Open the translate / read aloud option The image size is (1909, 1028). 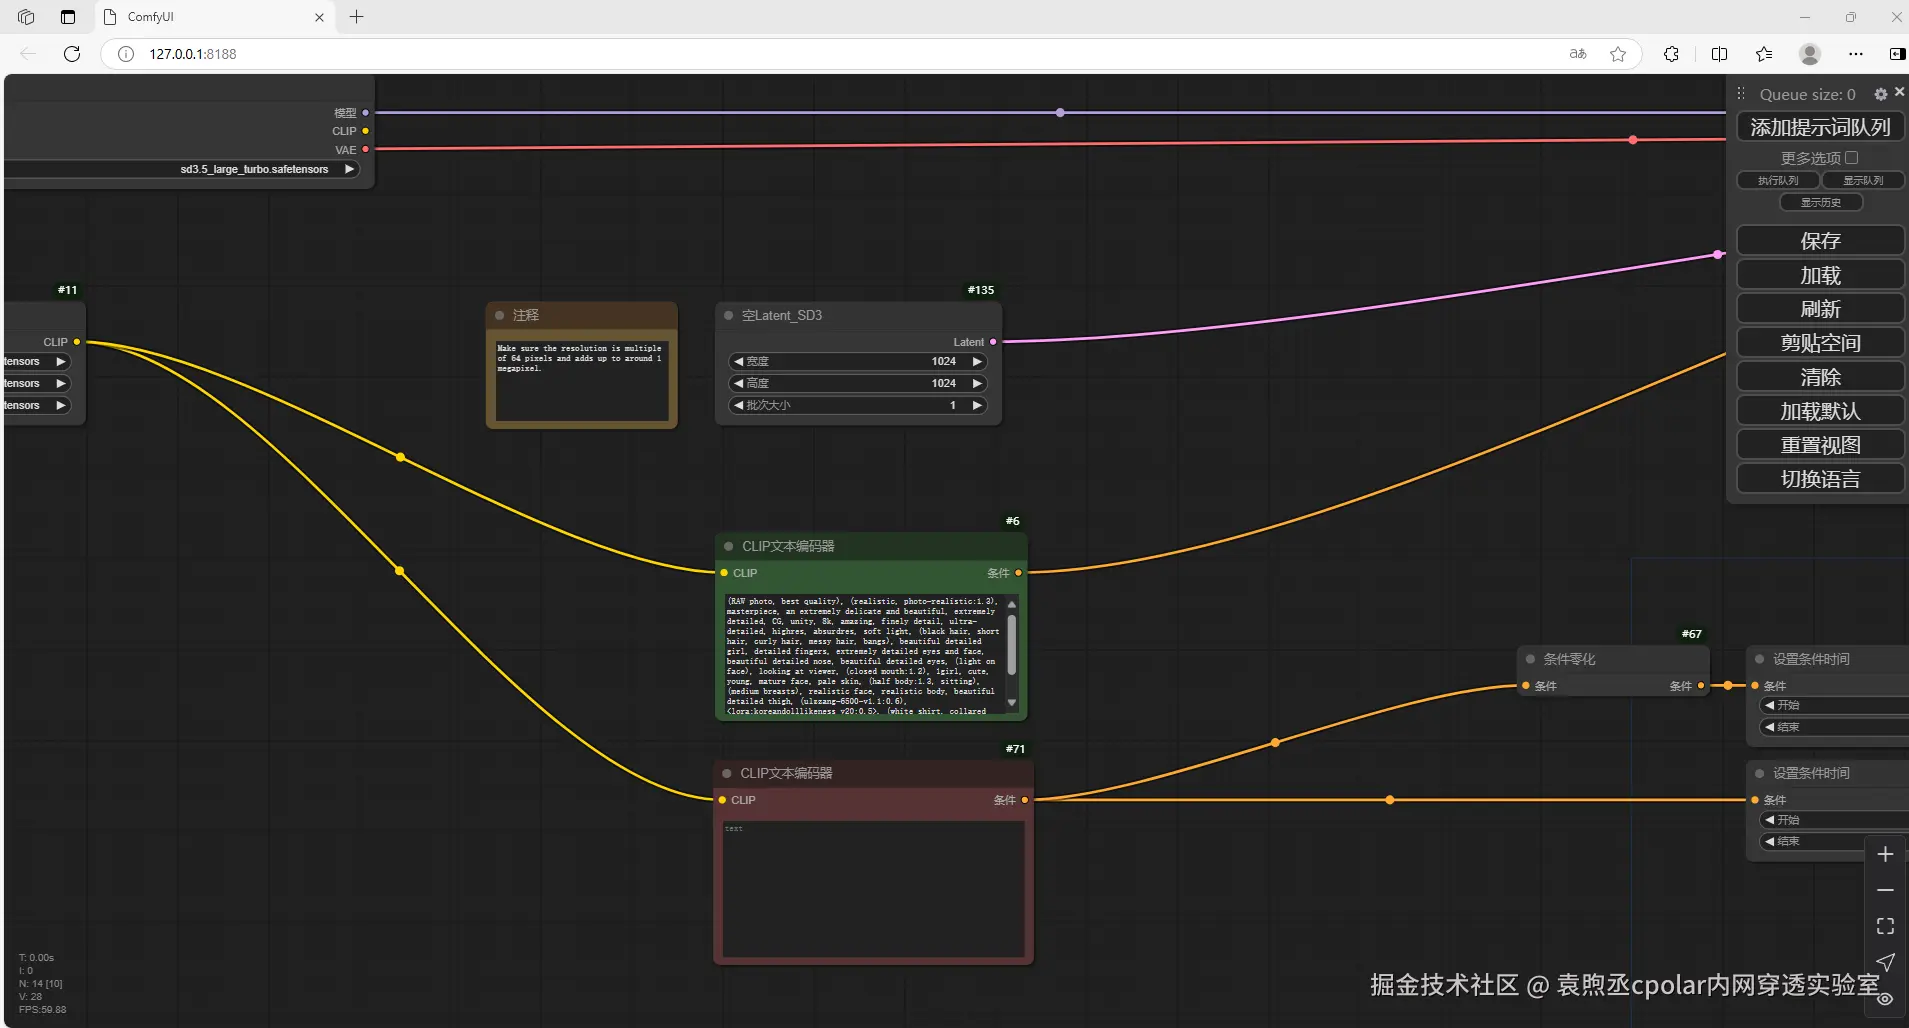tap(1578, 54)
